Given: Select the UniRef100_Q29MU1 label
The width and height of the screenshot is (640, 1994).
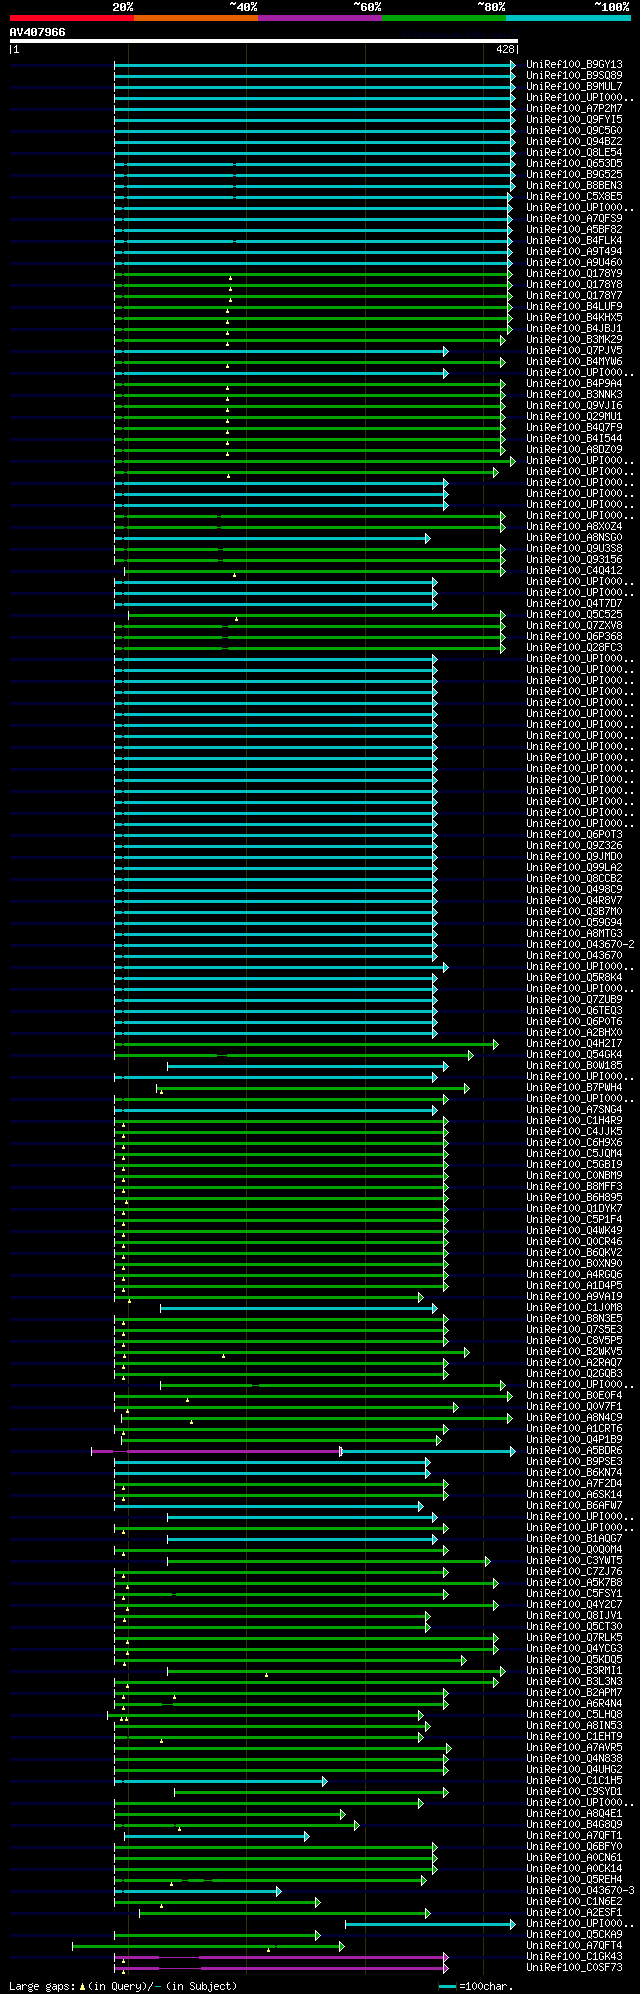Looking at the screenshot, I should point(574,417).
